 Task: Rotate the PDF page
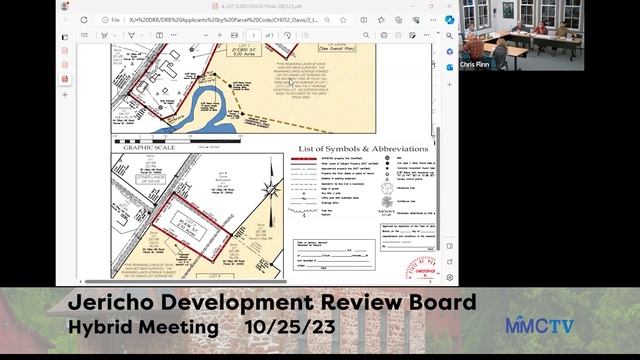[x=288, y=36]
